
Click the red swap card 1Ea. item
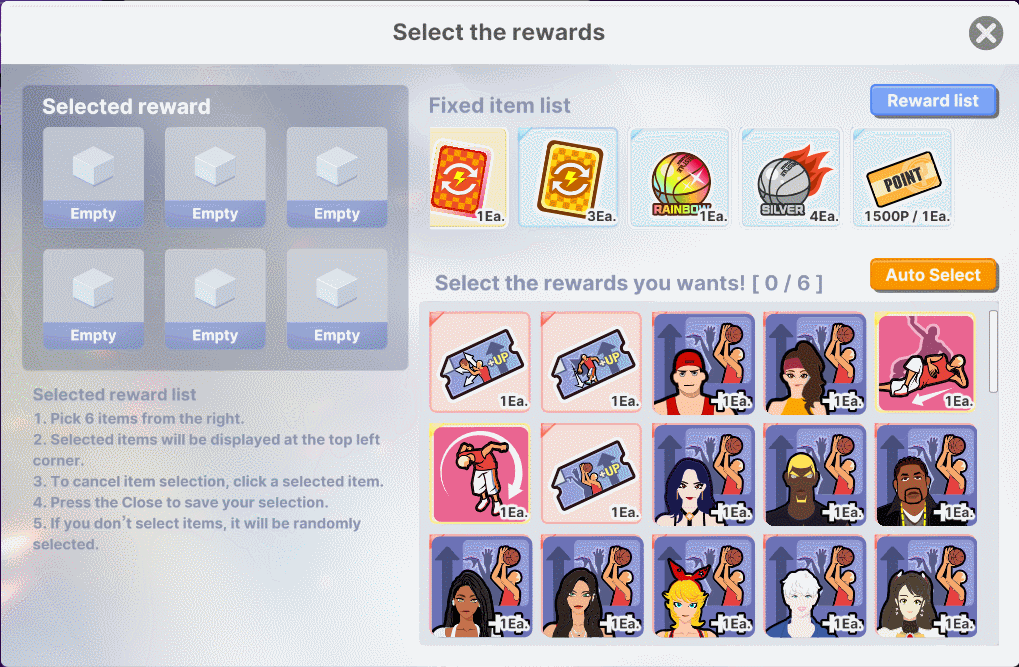coord(468,177)
